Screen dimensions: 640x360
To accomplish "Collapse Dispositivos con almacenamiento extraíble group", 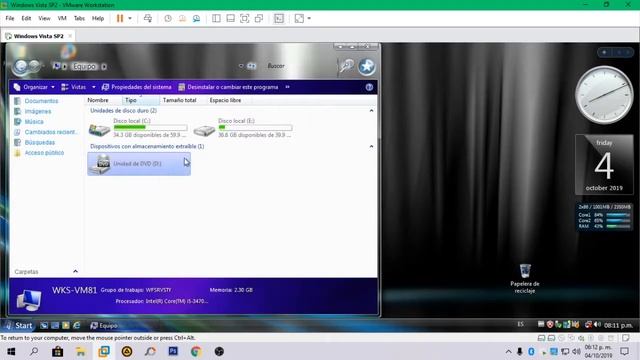I will point(371,146).
